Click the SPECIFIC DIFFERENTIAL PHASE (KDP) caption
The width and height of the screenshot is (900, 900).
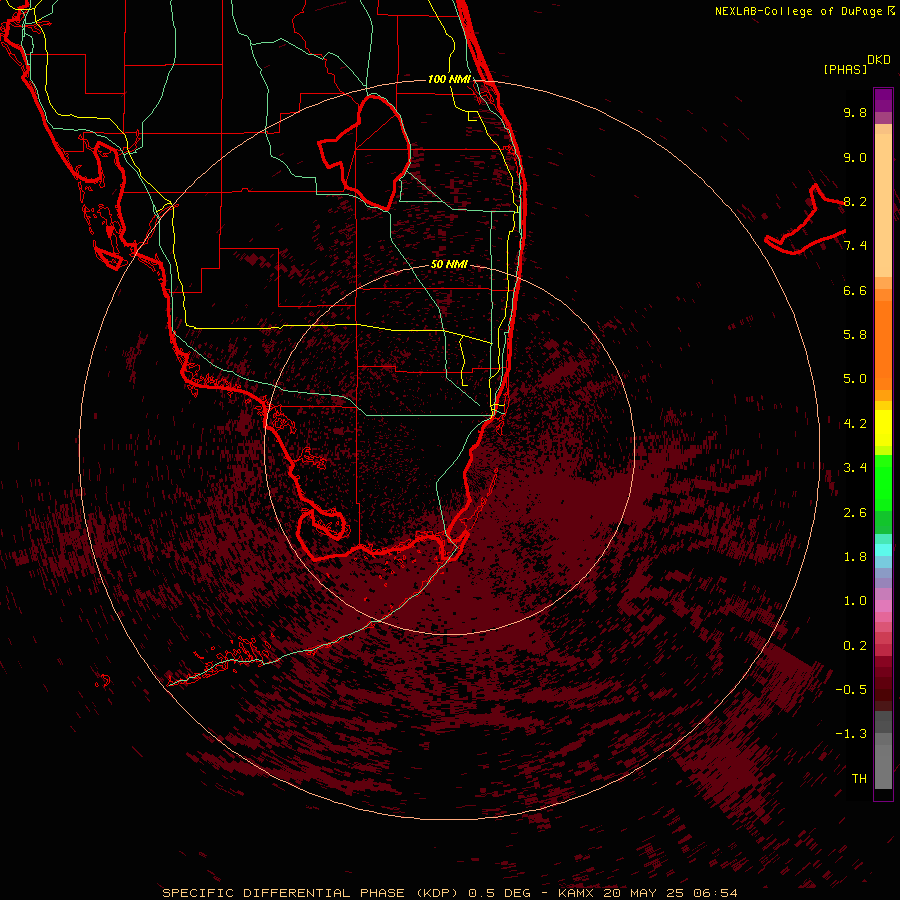310,893
